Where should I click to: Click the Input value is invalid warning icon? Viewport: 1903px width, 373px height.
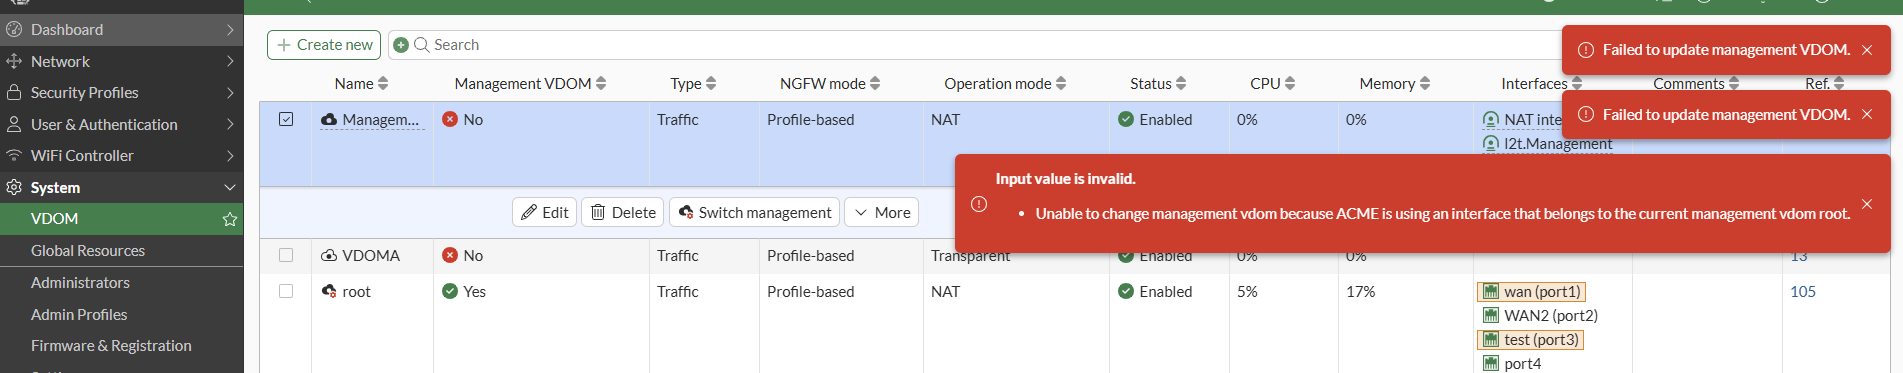[979, 204]
